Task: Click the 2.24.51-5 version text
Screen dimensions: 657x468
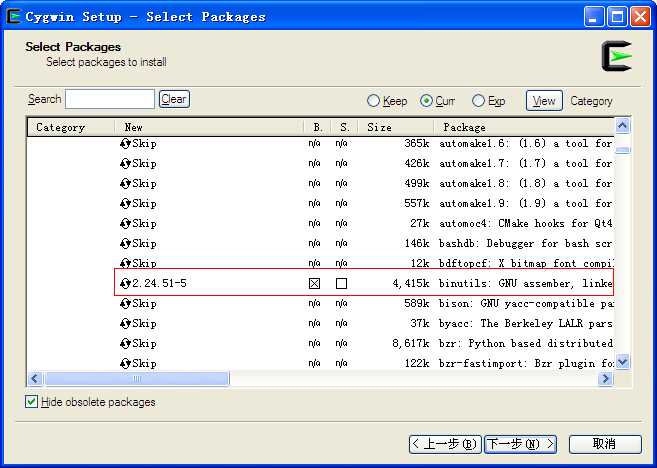Action: pos(160,284)
